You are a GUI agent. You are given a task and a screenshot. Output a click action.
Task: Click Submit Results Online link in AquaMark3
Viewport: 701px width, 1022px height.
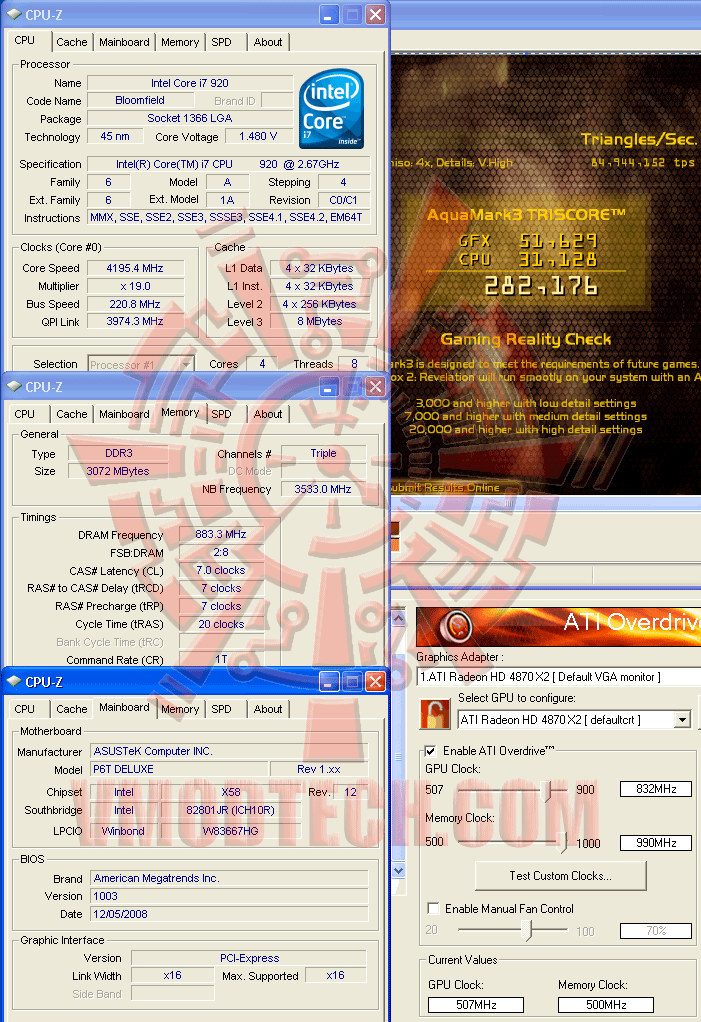coord(446,488)
